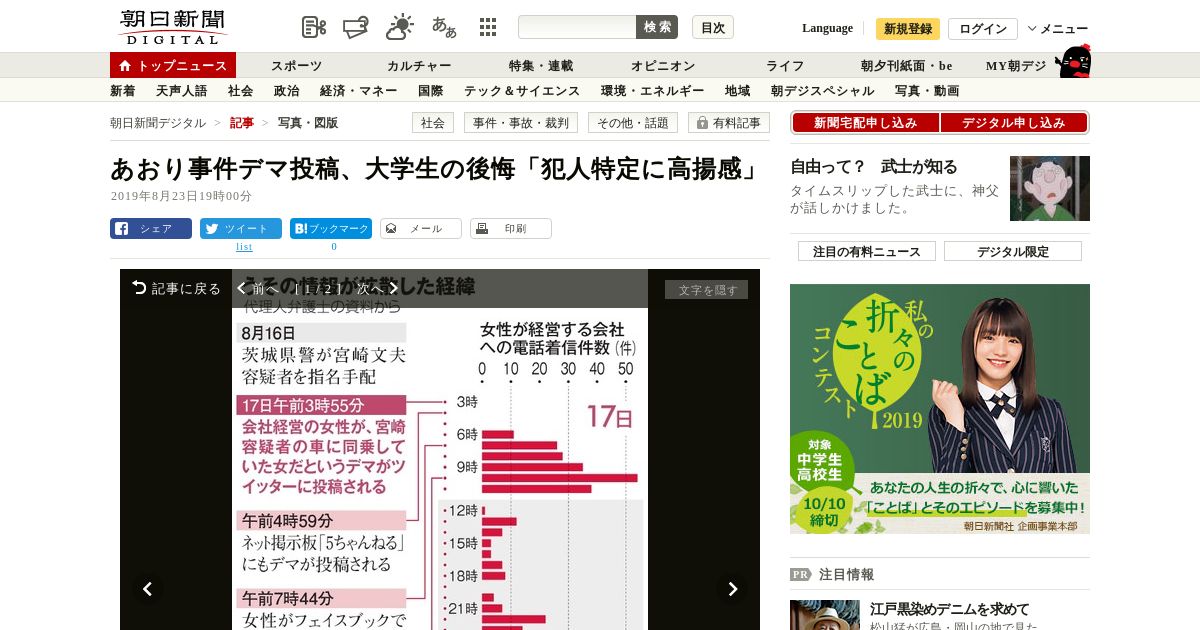Select the オピニオン tab
This screenshot has width=1200, height=630.
663,66
